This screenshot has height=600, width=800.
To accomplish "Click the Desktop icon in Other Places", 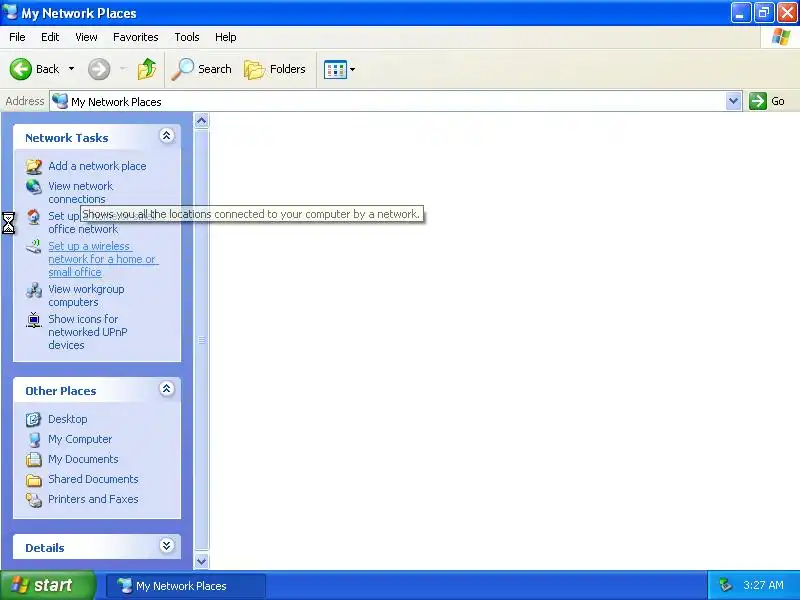I will coord(34,419).
